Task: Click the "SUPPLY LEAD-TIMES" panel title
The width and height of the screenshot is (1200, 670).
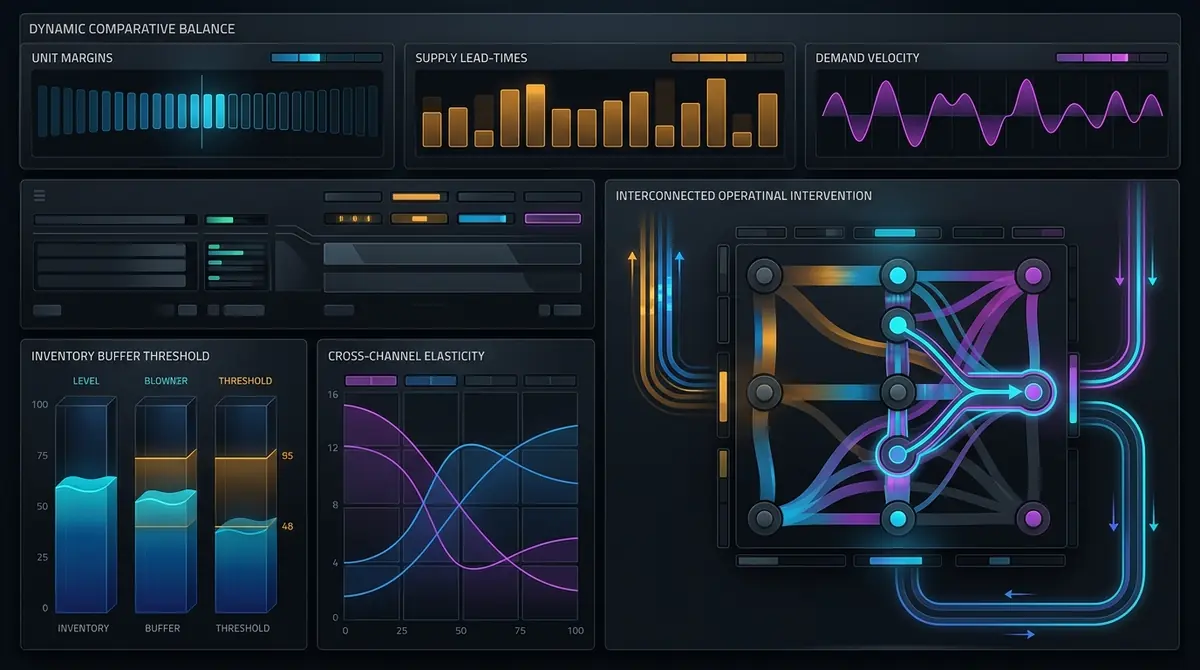Action: tap(469, 58)
